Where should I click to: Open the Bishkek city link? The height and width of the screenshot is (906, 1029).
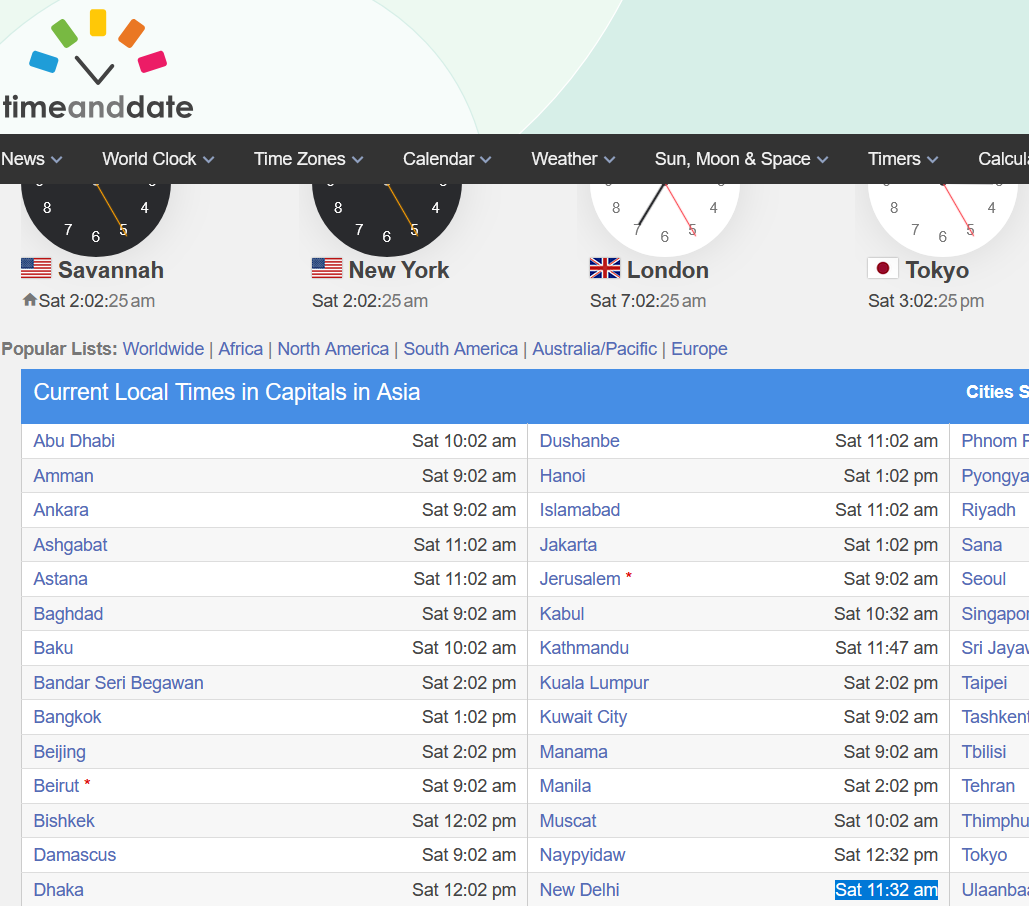pos(64,820)
